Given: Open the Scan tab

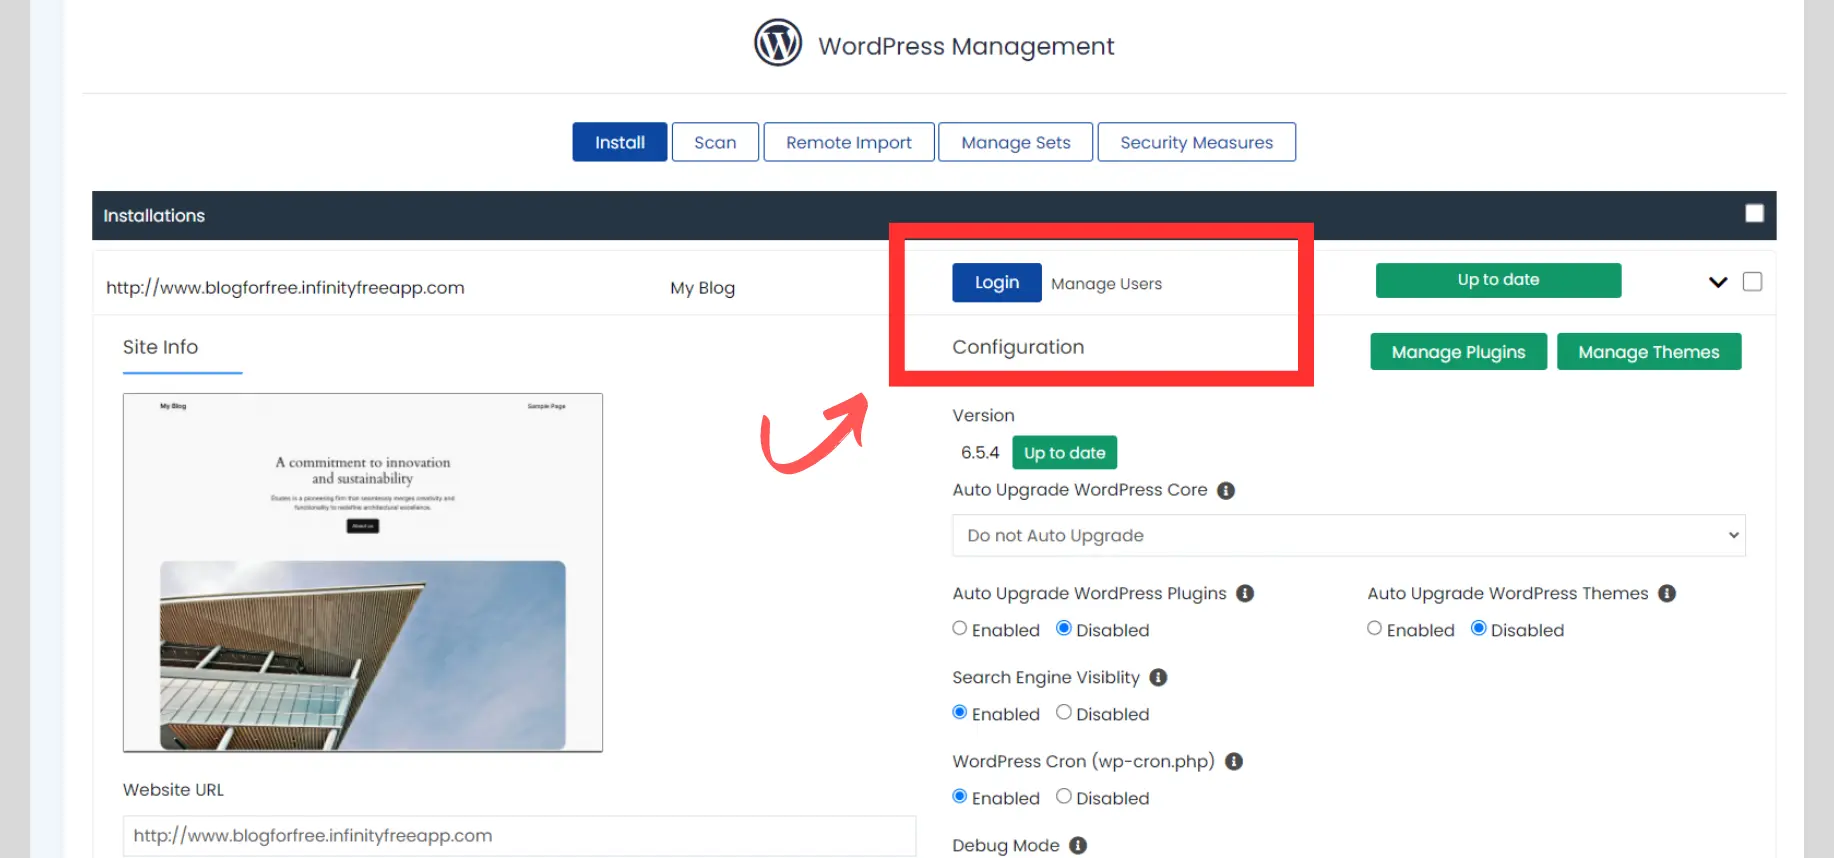Looking at the screenshot, I should [715, 142].
